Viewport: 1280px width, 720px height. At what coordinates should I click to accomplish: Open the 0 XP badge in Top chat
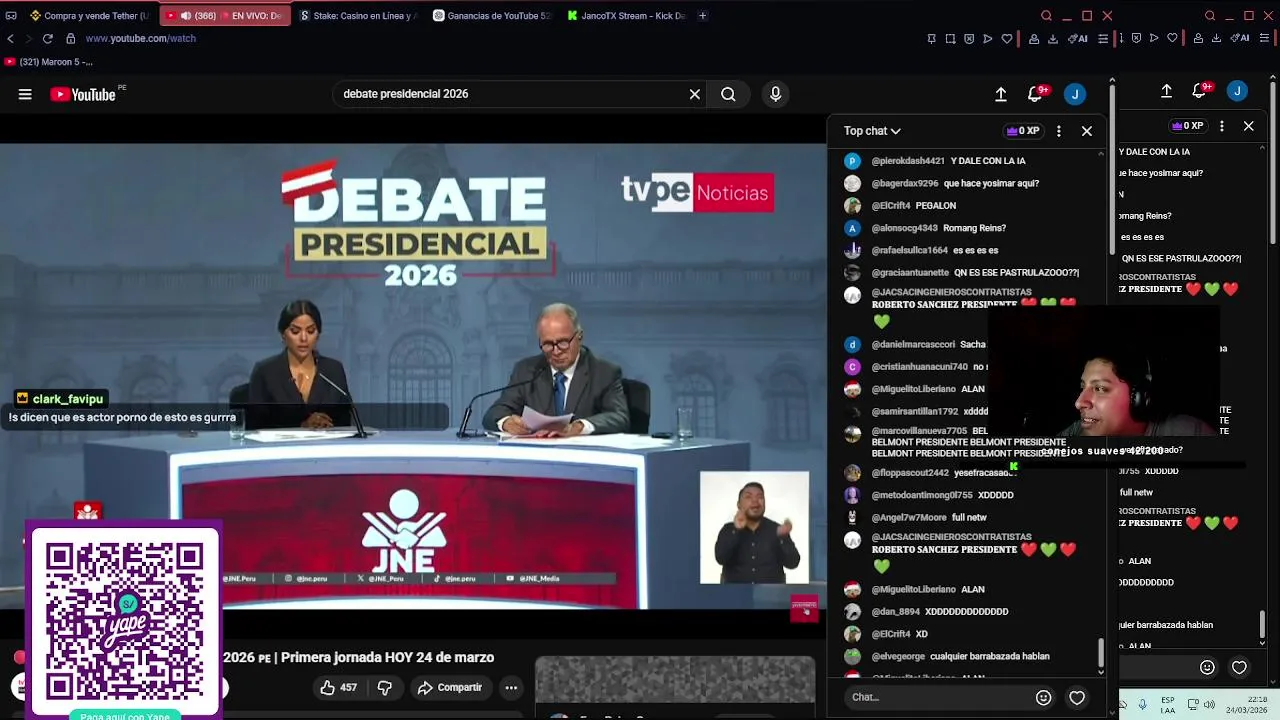(1022, 131)
